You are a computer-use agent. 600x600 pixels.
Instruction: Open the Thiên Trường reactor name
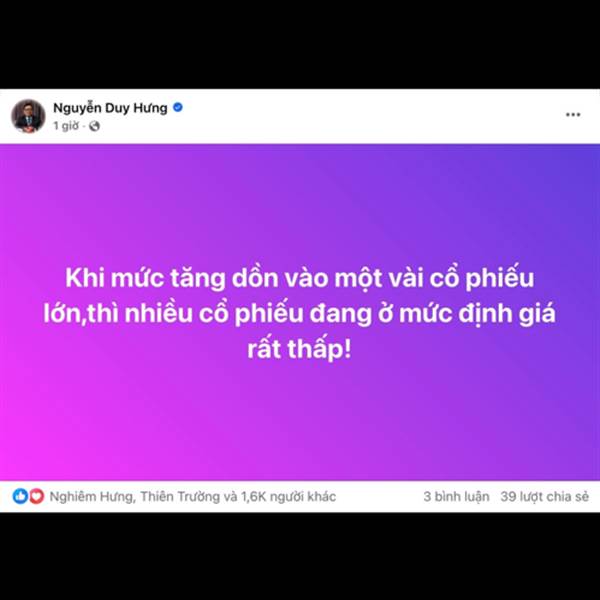click(180, 497)
